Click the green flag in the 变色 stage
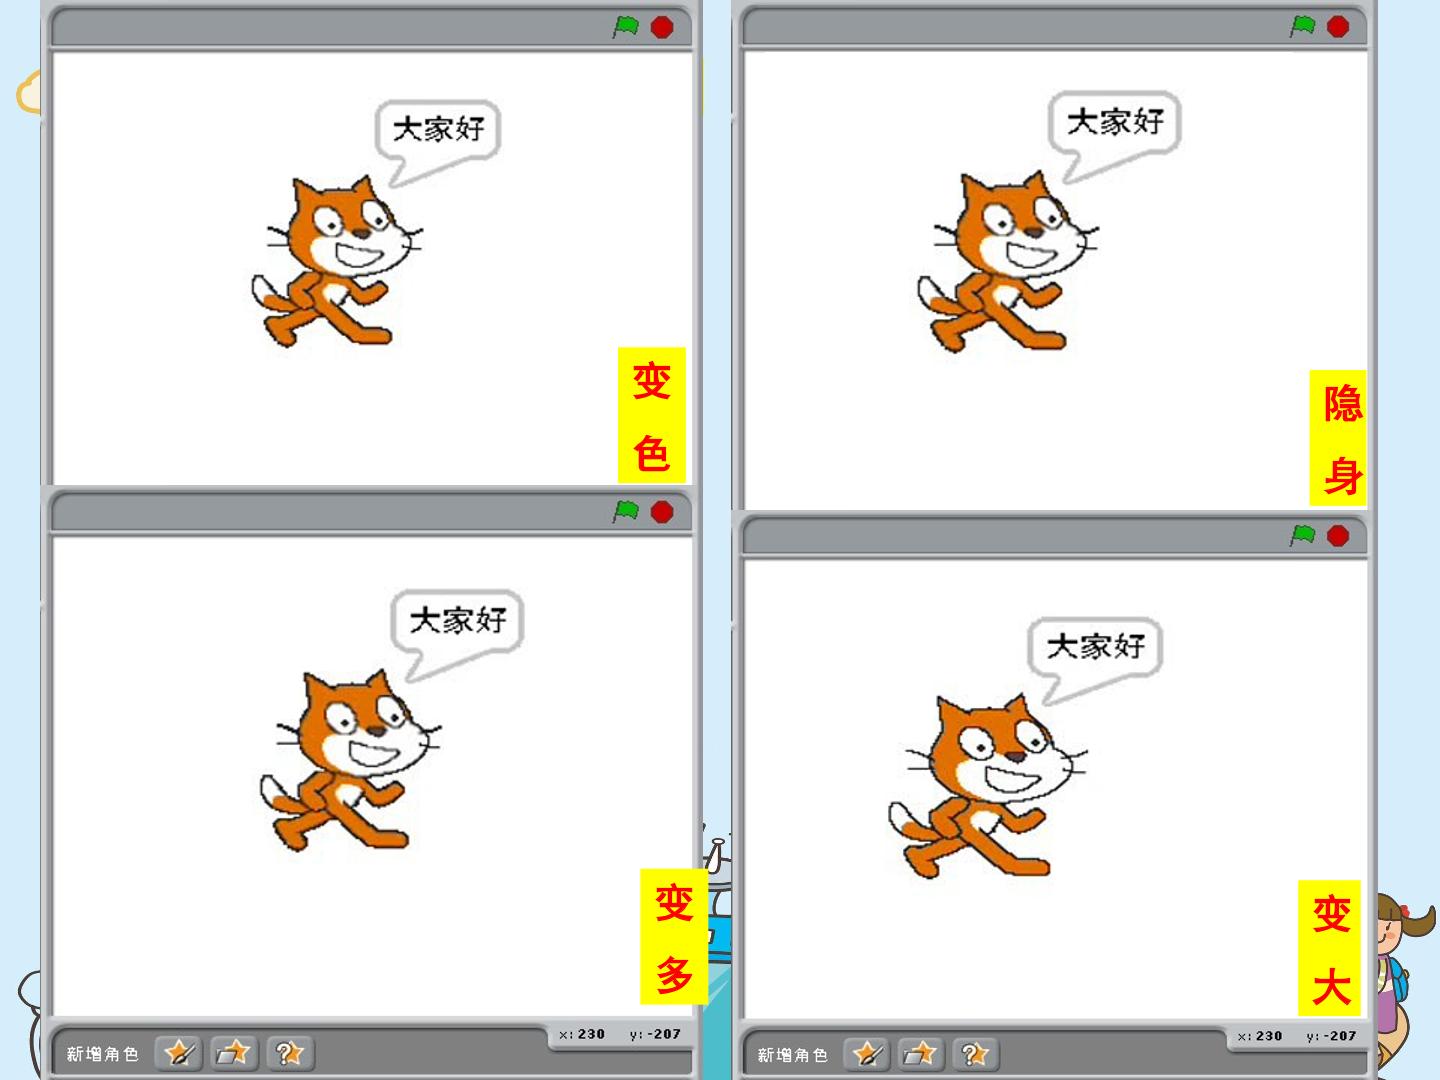The width and height of the screenshot is (1440, 1080). click(x=626, y=27)
